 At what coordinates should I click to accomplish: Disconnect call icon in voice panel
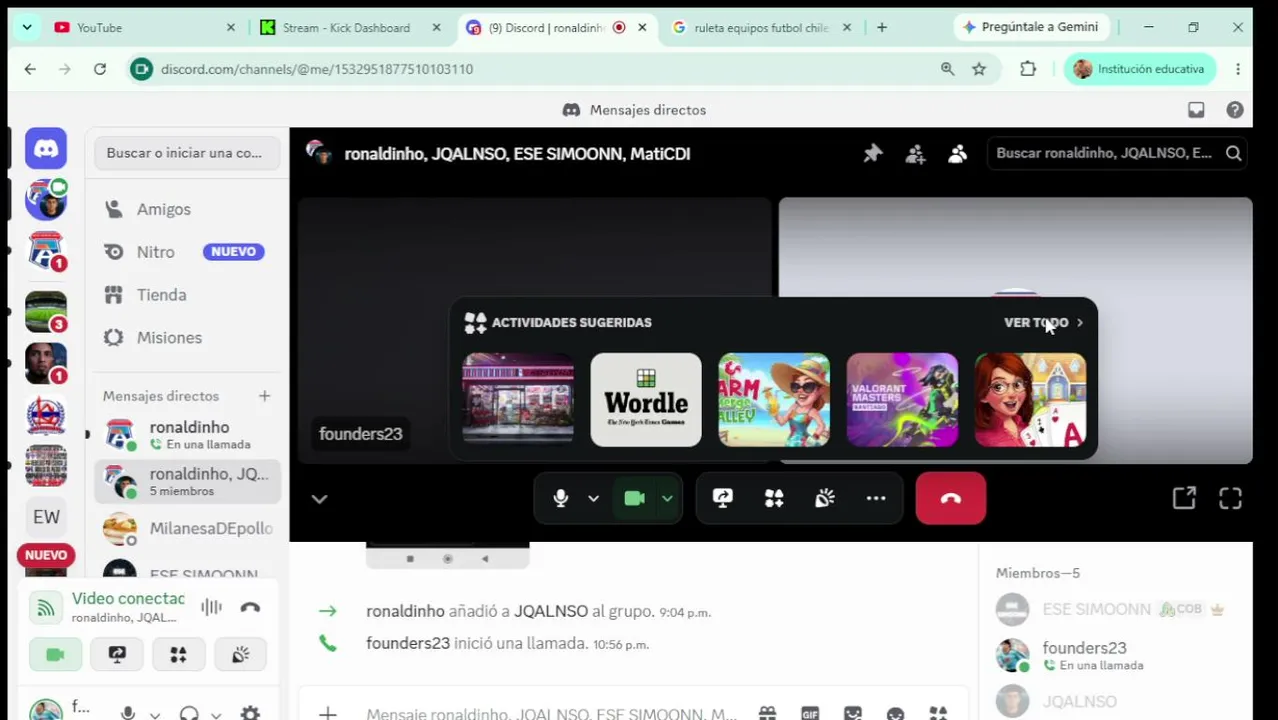(x=250, y=607)
